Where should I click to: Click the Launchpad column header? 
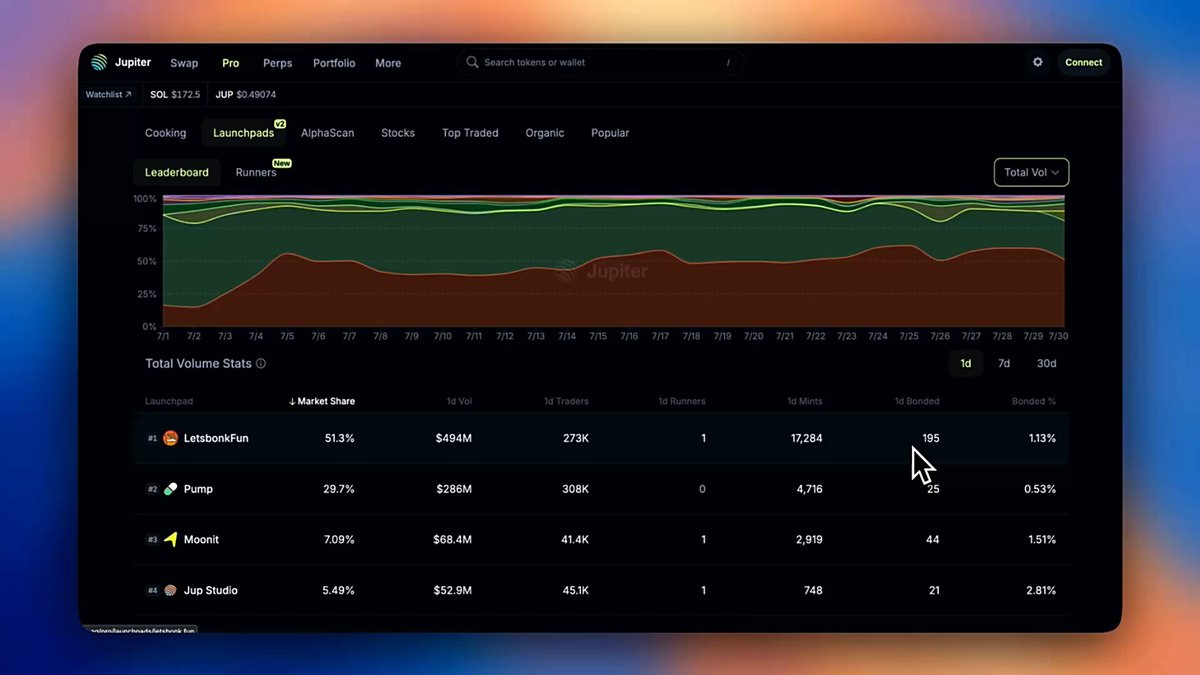point(169,401)
